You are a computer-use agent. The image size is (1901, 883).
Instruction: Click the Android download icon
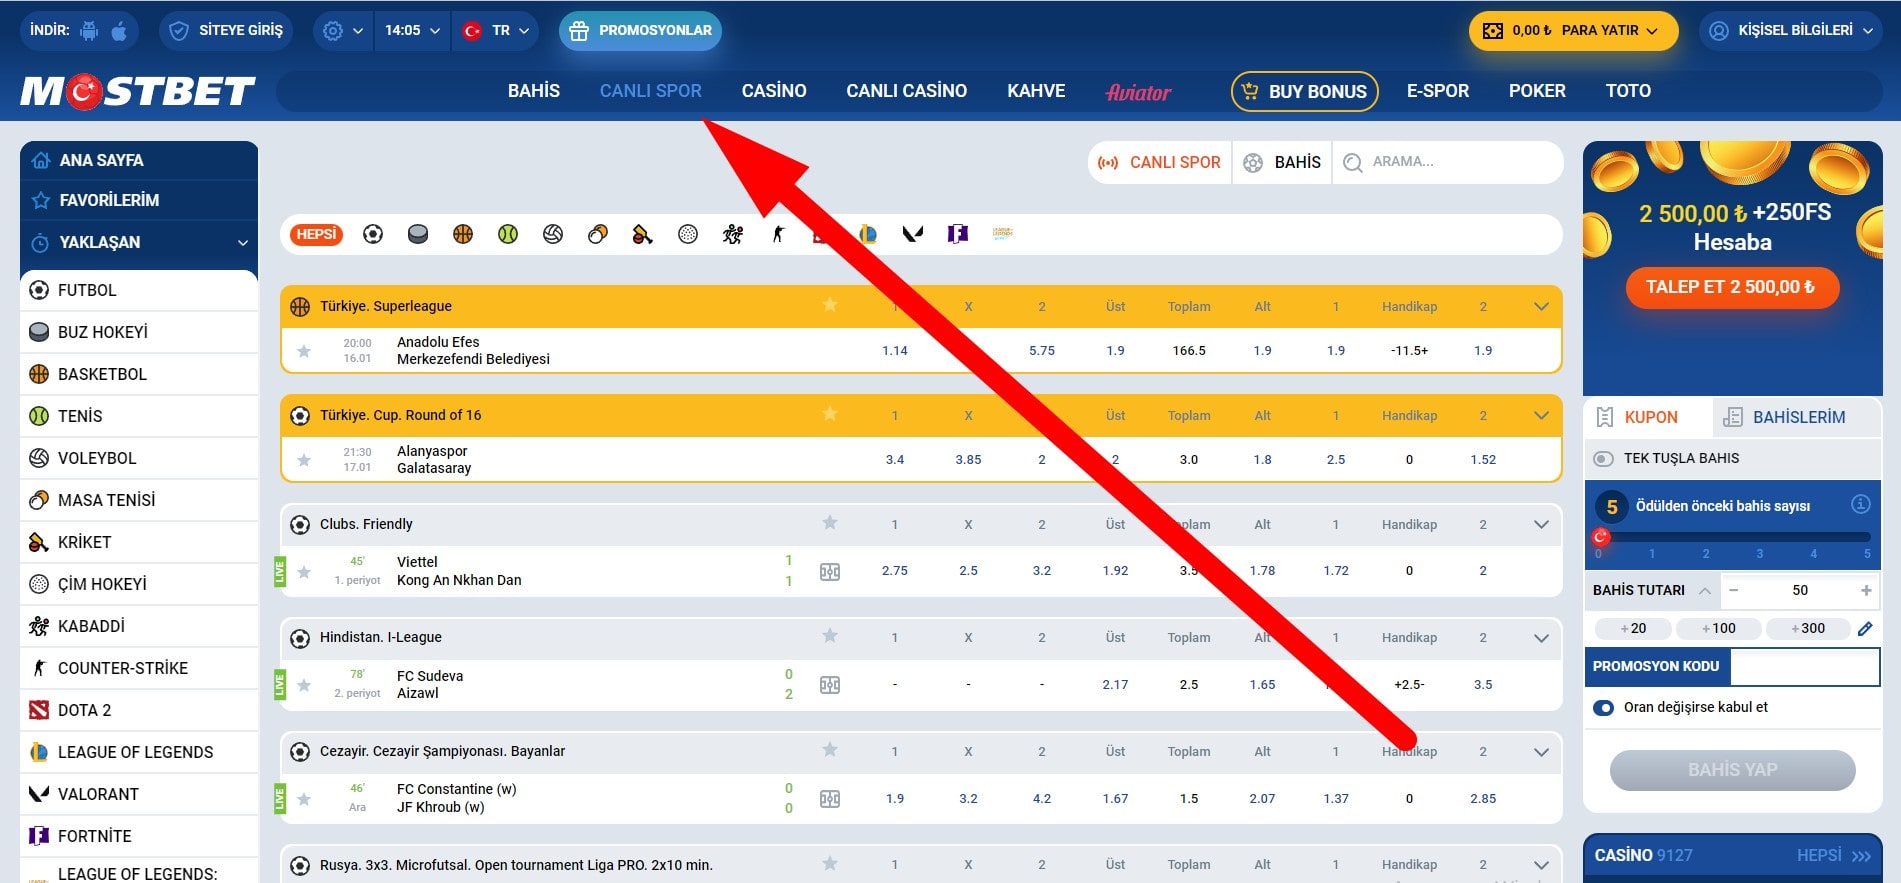click(89, 31)
